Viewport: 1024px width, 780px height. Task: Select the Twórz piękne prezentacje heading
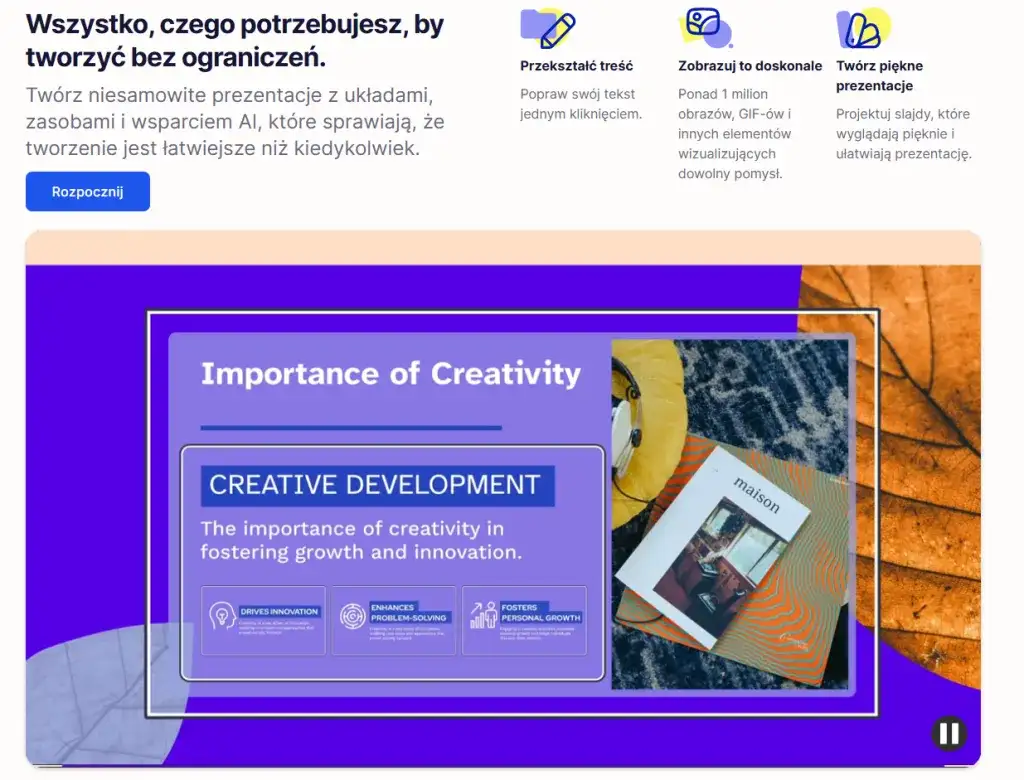[x=879, y=76]
